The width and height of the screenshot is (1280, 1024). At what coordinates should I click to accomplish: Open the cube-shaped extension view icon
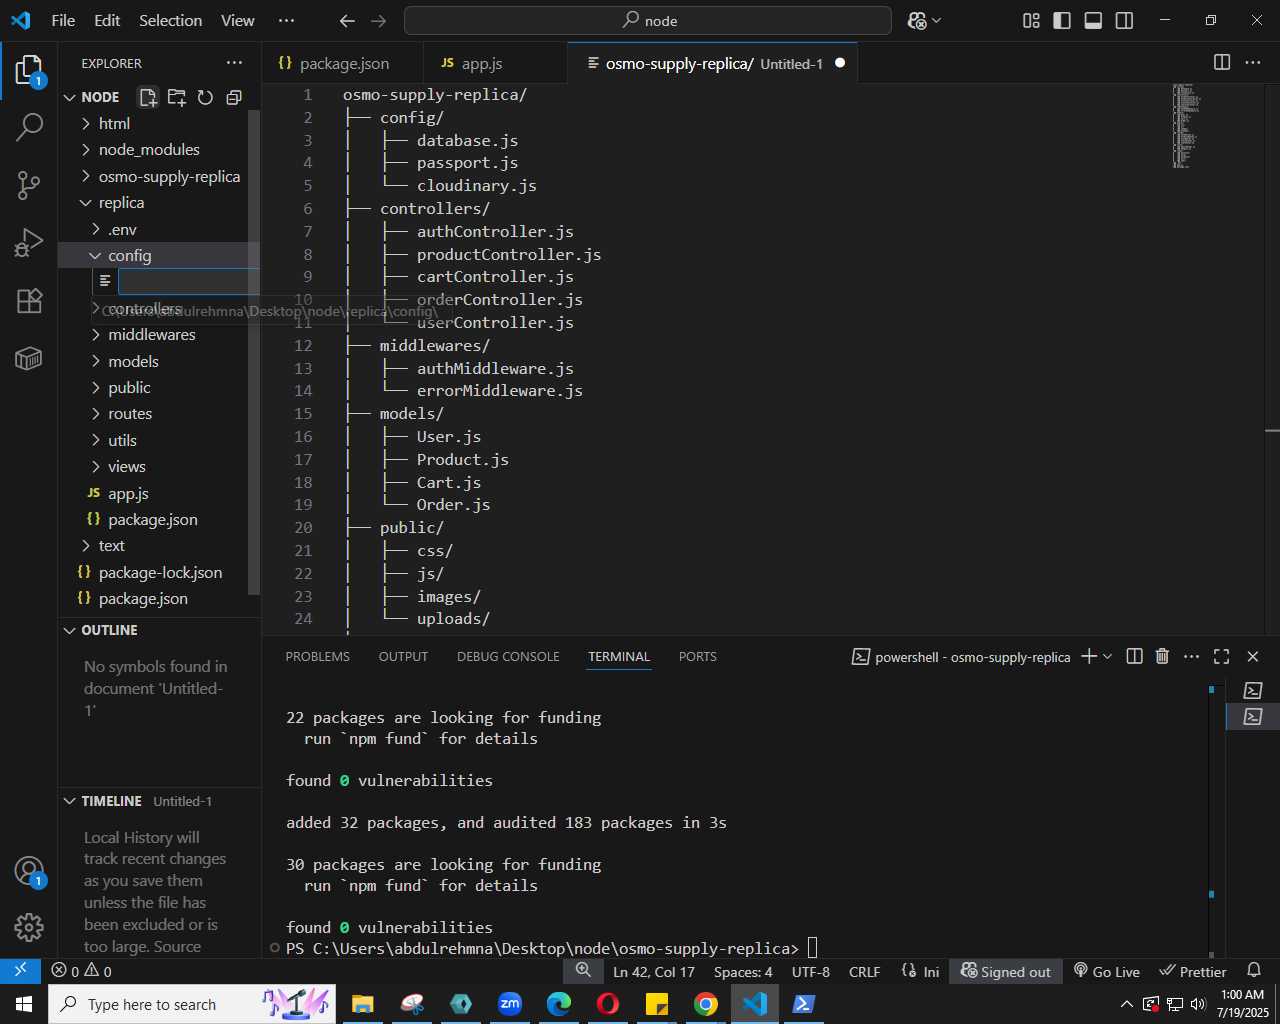[x=29, y=358]
